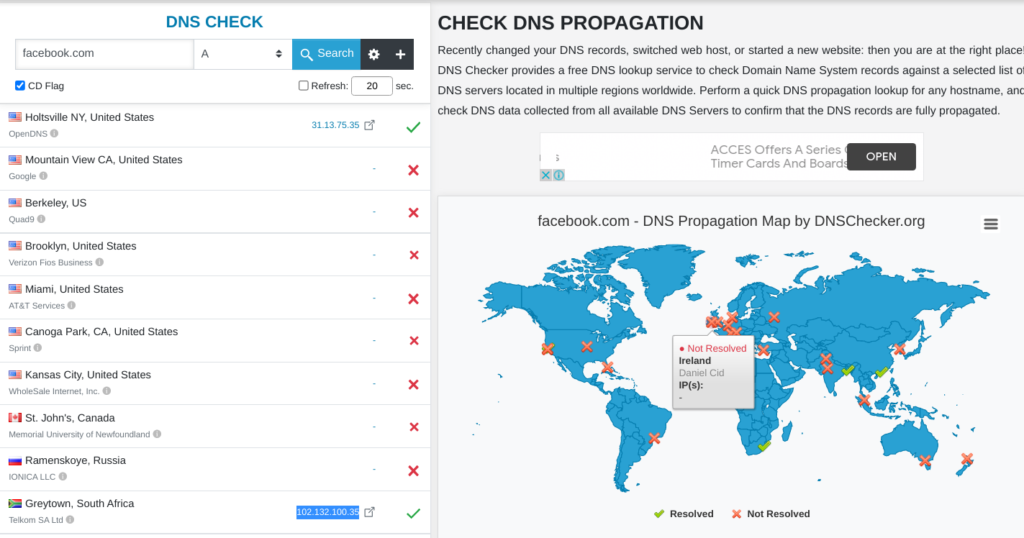Show OpenDNS info icon
The image size is (1024, 538).
[54, 133]
